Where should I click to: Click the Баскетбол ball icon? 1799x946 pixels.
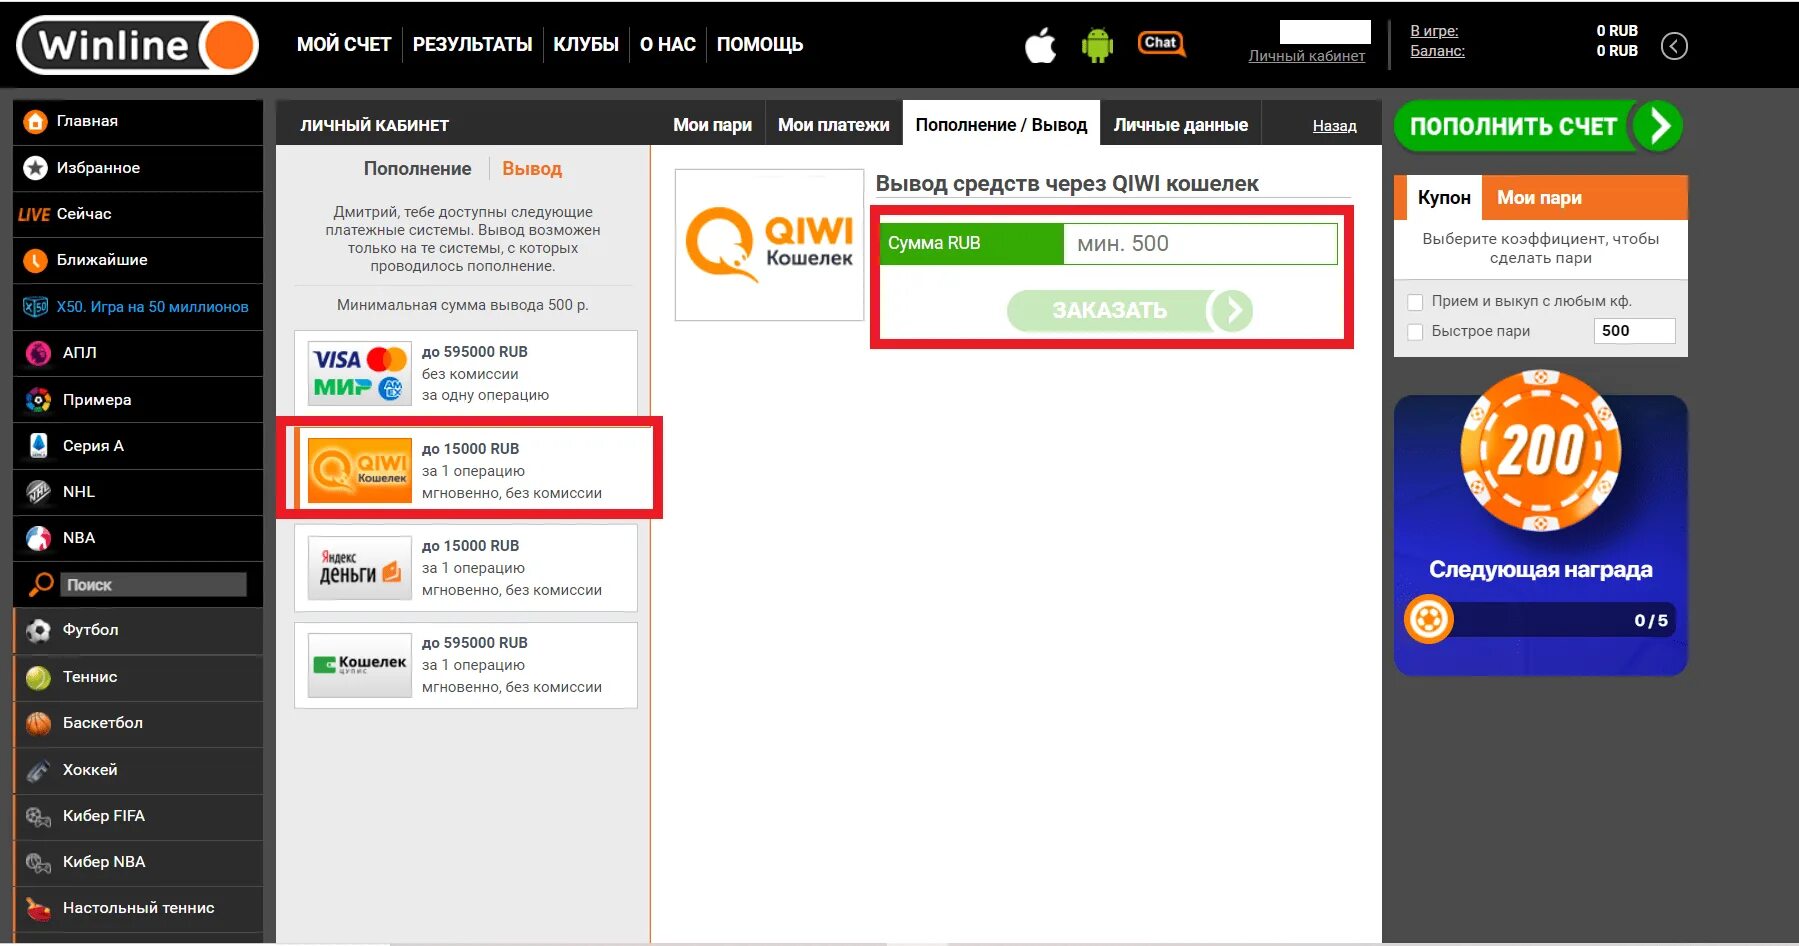[38, 723]
